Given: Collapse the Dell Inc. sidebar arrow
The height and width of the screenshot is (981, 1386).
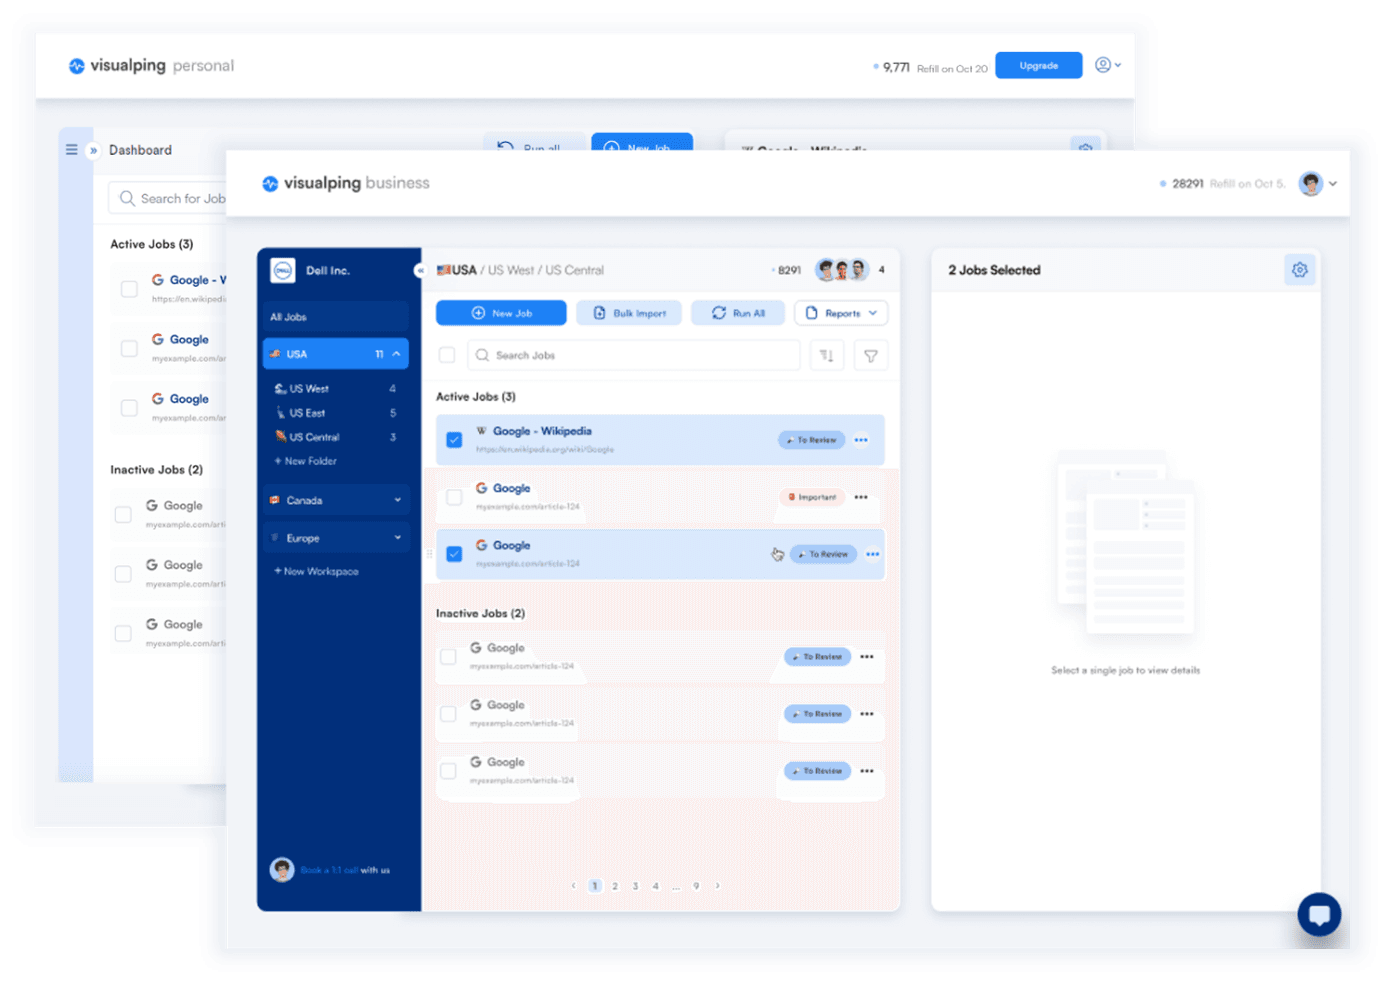Looking at the screenshot, I should coord(420,270).
